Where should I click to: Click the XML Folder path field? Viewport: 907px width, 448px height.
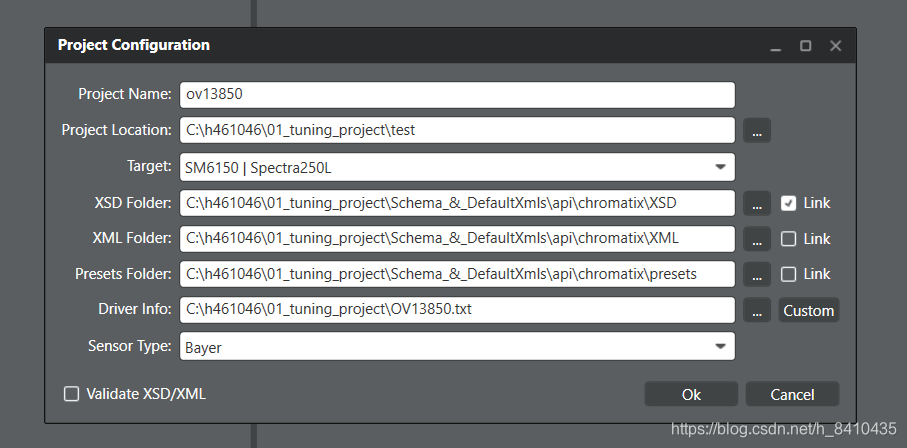457,238
